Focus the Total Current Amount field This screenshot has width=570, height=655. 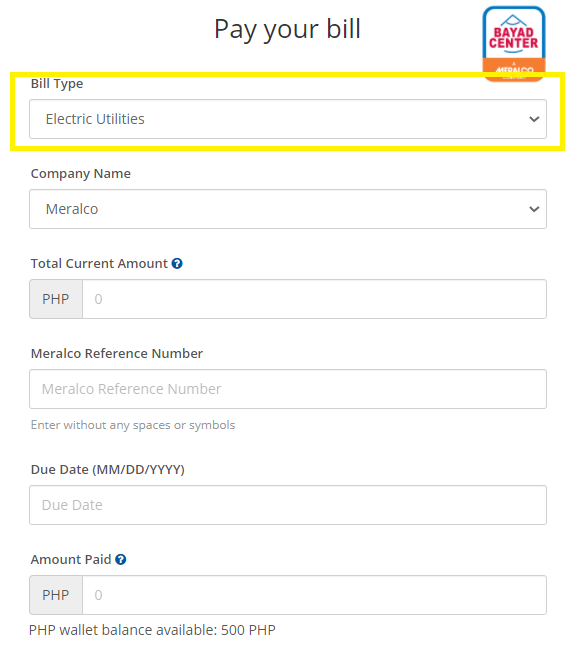point(314,299)
